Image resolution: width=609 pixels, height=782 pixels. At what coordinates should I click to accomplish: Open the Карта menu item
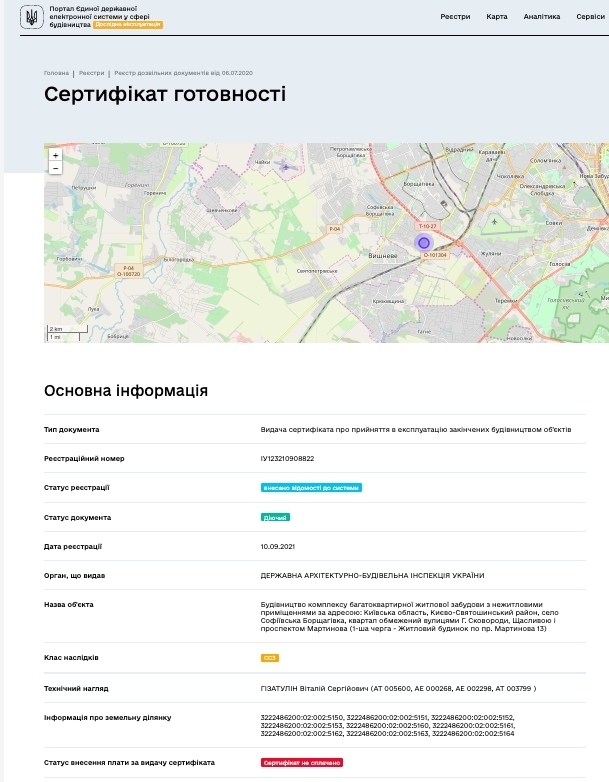497,16
